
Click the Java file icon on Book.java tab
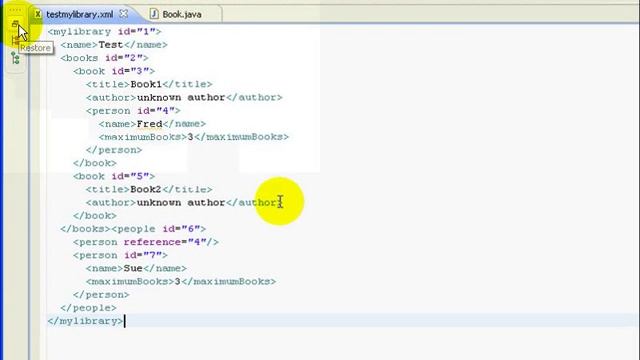click(154, 14)
